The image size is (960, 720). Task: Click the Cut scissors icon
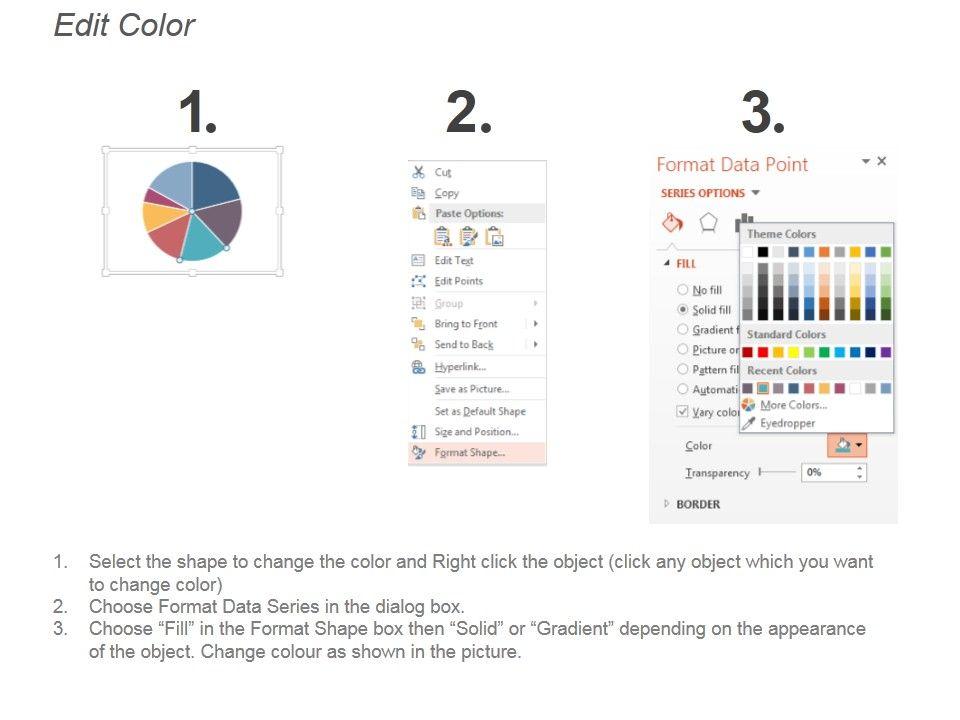point(419,172)
